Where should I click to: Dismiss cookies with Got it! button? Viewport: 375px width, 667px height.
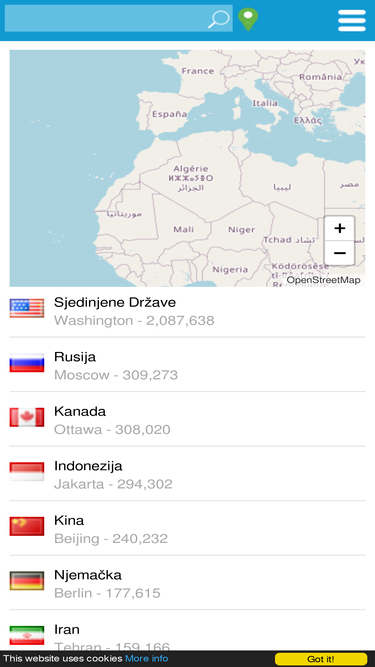point(321,659)
